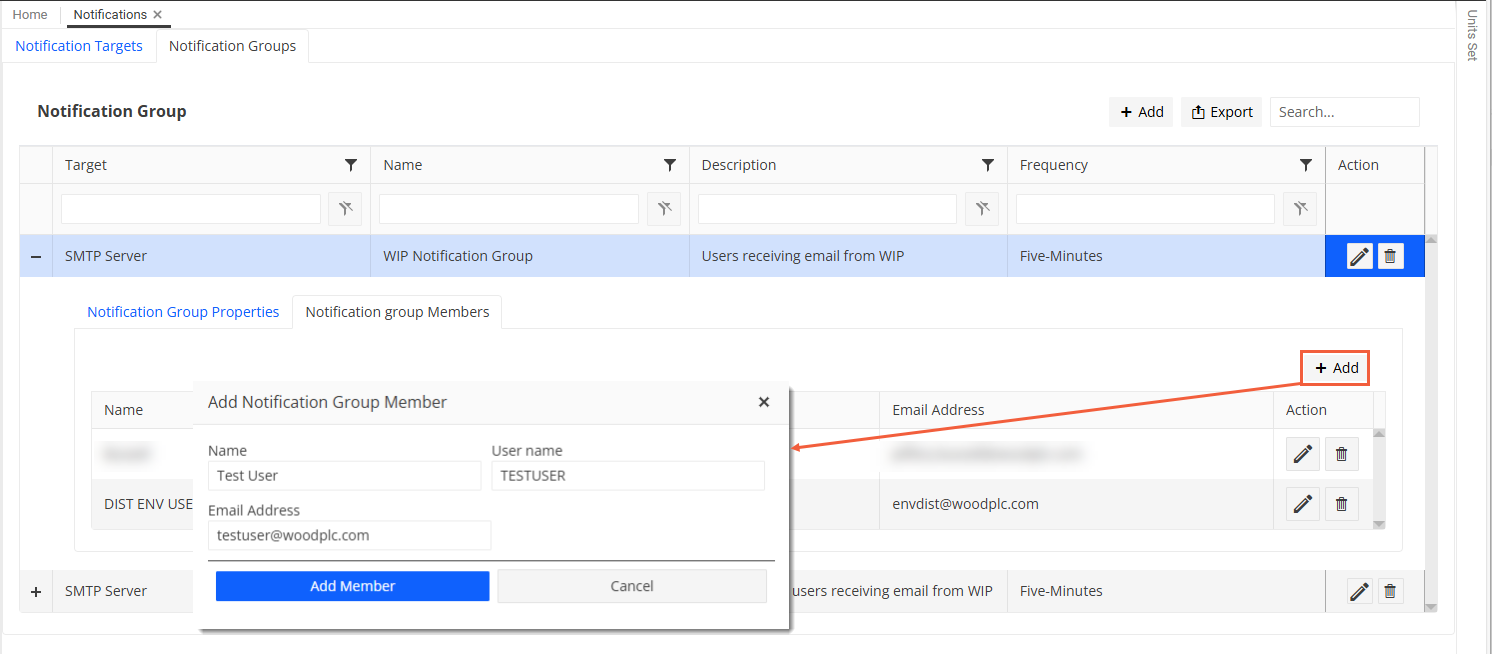Edit the second SMTP Server group row
Screen dimensions: 1492x654
coord(1359,591)
